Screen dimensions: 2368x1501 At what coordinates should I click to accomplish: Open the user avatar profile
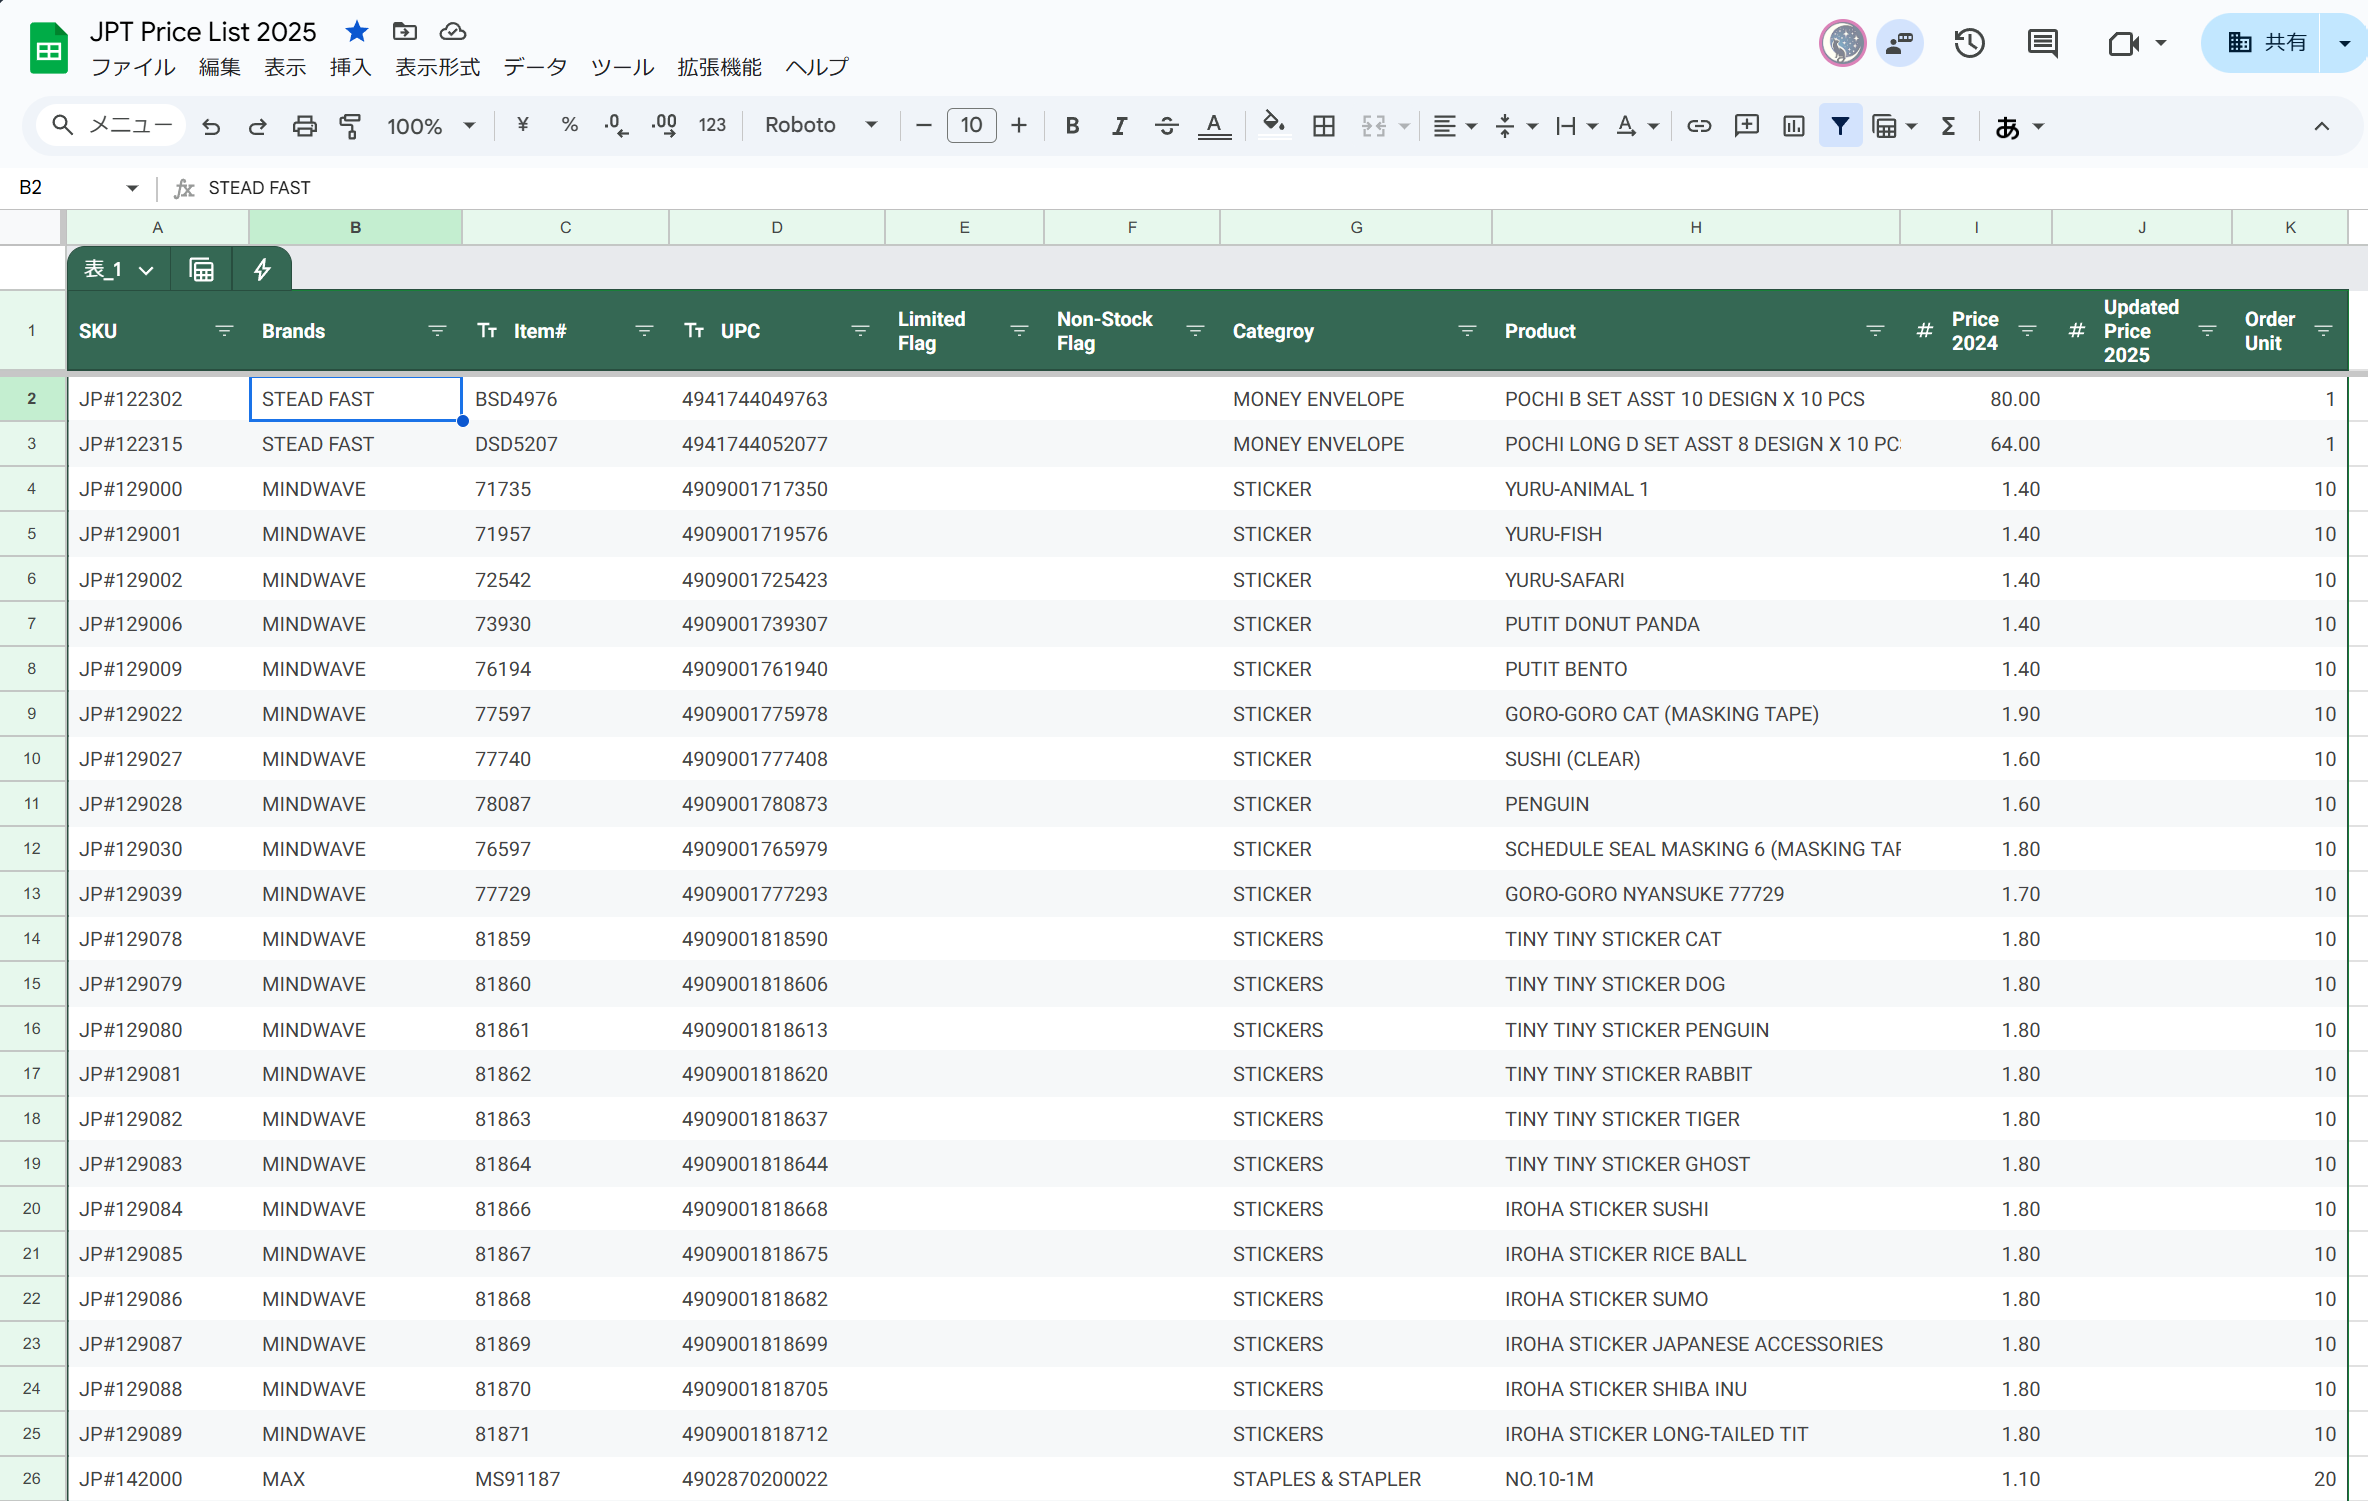(x=1842, y=43)
